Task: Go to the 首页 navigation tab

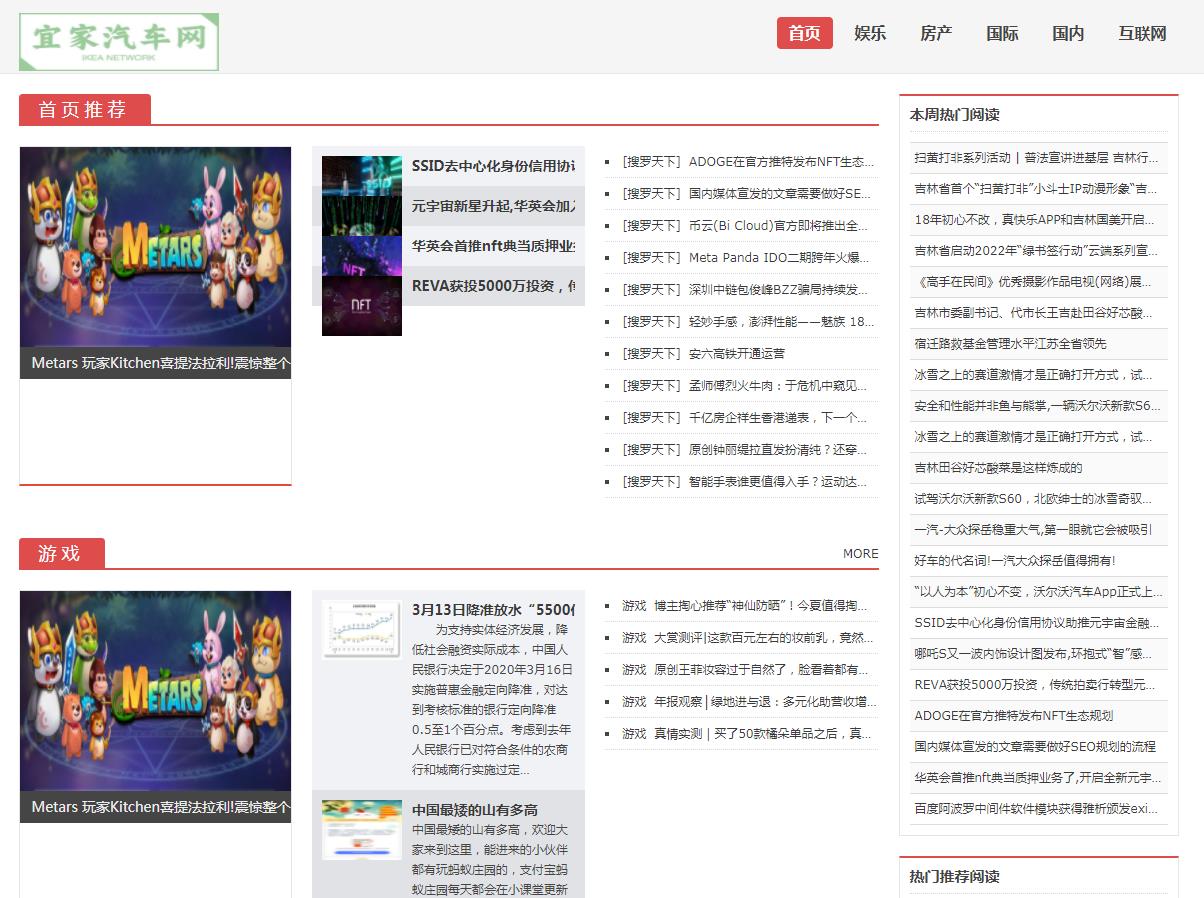Action: [805, 33]
